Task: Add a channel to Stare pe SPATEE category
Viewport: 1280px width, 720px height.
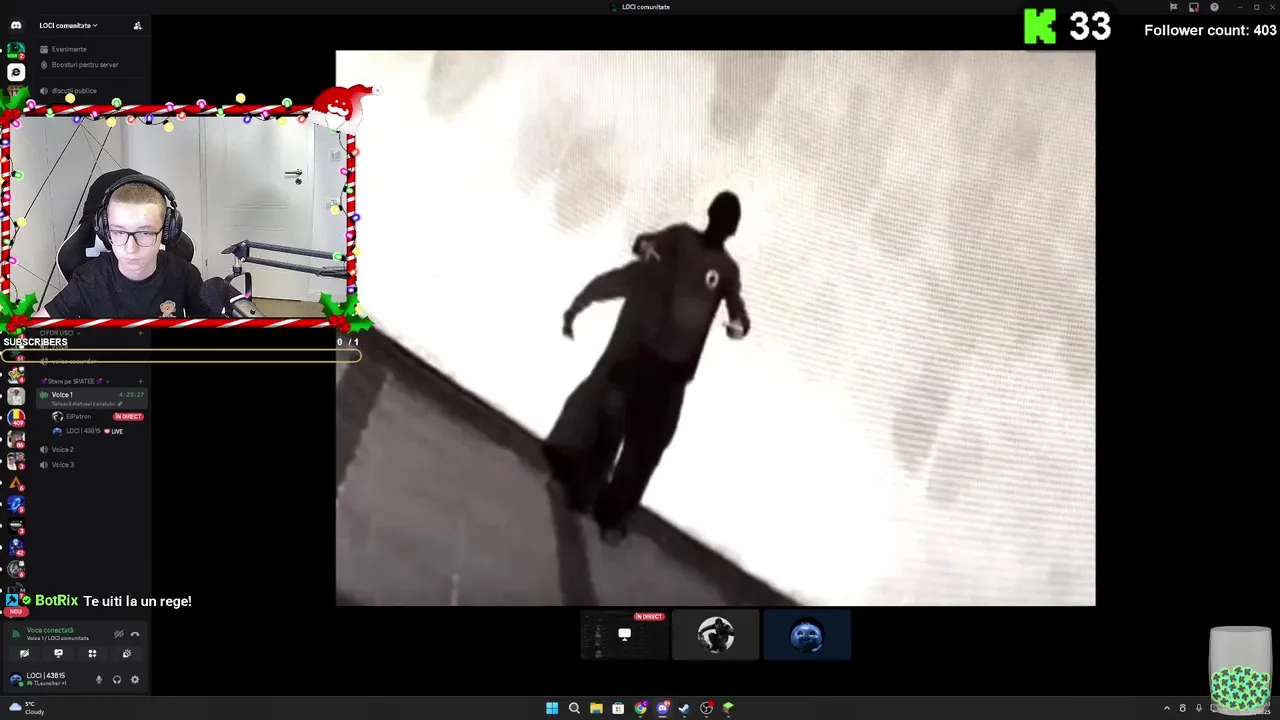Action: point(140,381)
